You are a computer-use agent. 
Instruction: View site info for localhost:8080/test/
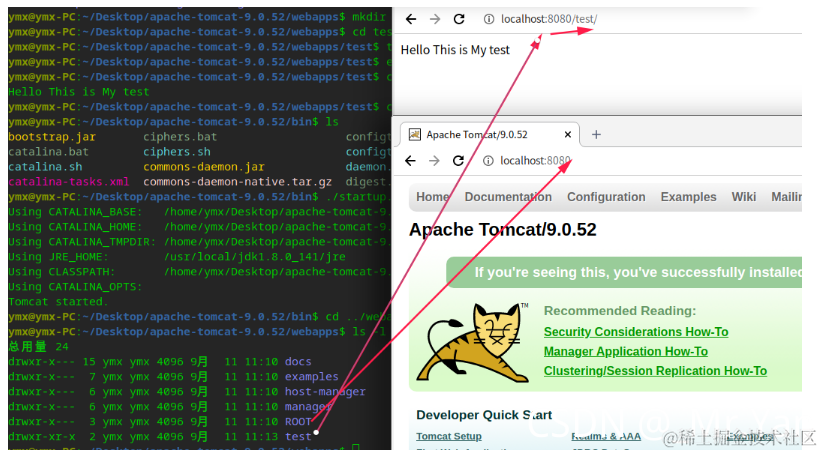(489, 19)
